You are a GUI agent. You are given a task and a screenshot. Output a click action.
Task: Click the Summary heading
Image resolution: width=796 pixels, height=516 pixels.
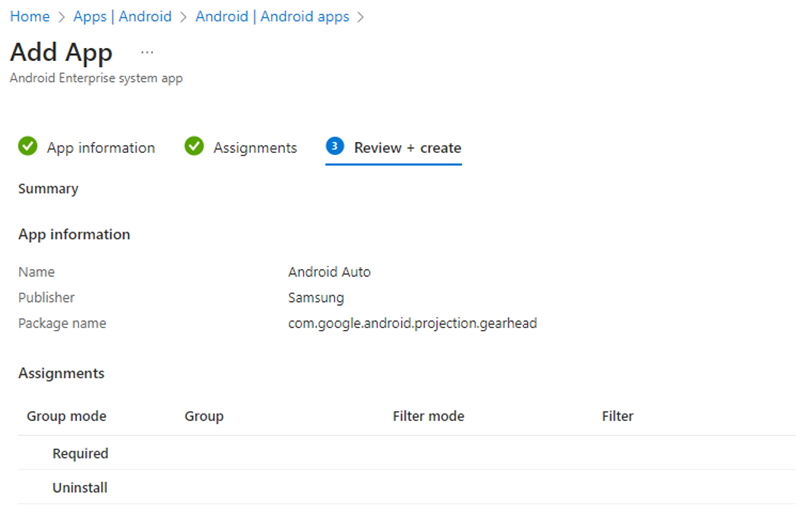pos(48,189)
